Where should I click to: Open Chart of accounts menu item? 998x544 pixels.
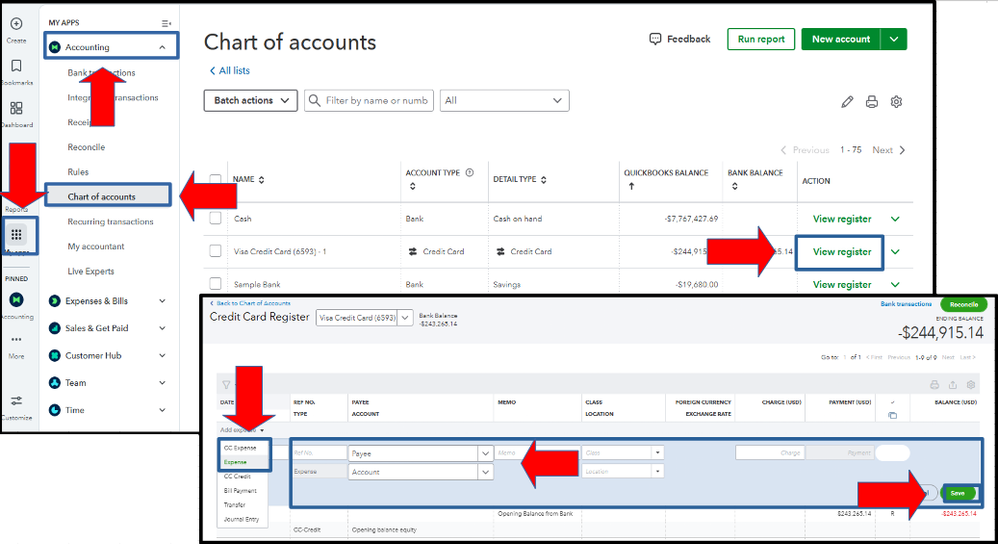(x=102, y=197)
